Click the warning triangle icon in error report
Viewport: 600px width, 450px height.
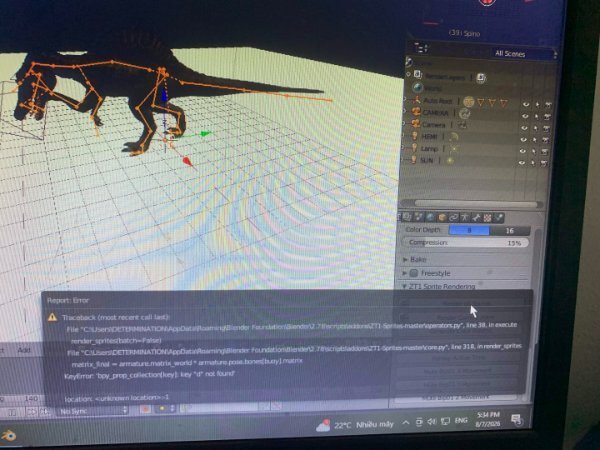[52, 317]
